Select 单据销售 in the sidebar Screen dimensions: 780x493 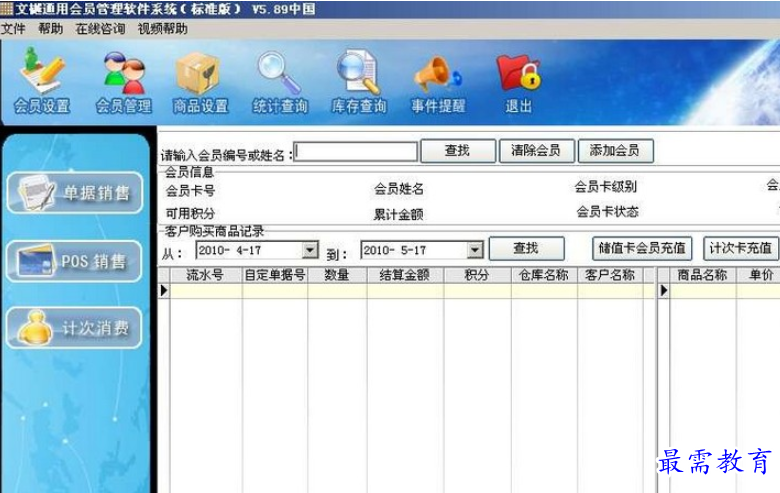(75, 193)
